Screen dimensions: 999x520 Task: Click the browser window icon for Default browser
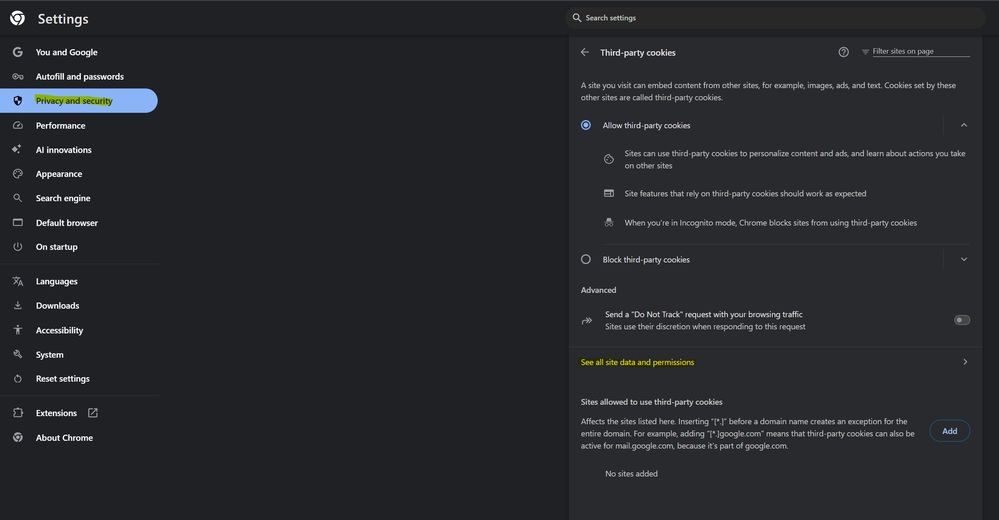[18, 222]
